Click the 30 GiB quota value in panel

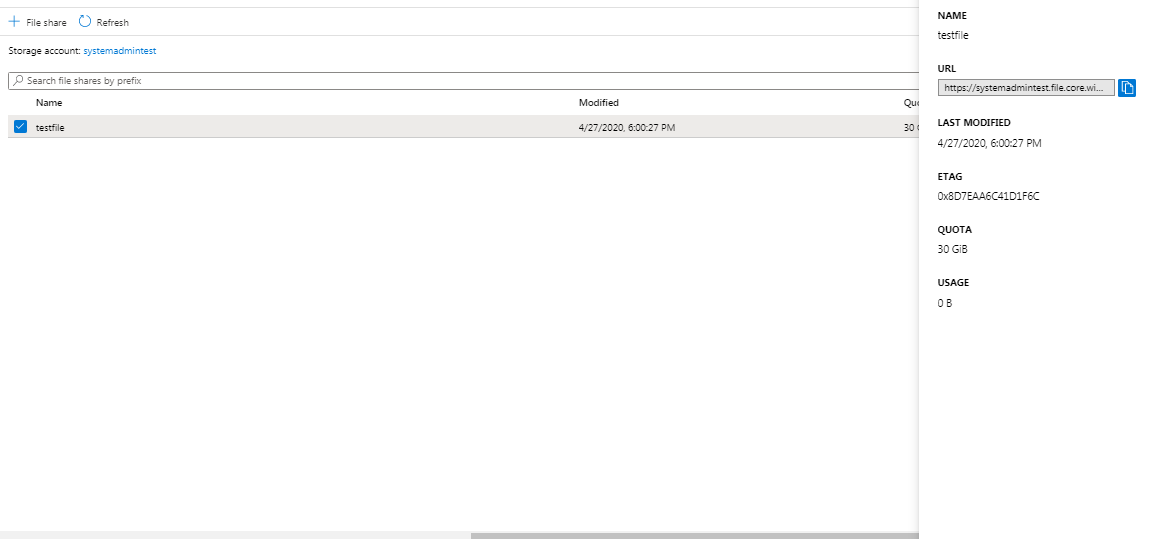[952, 249]
